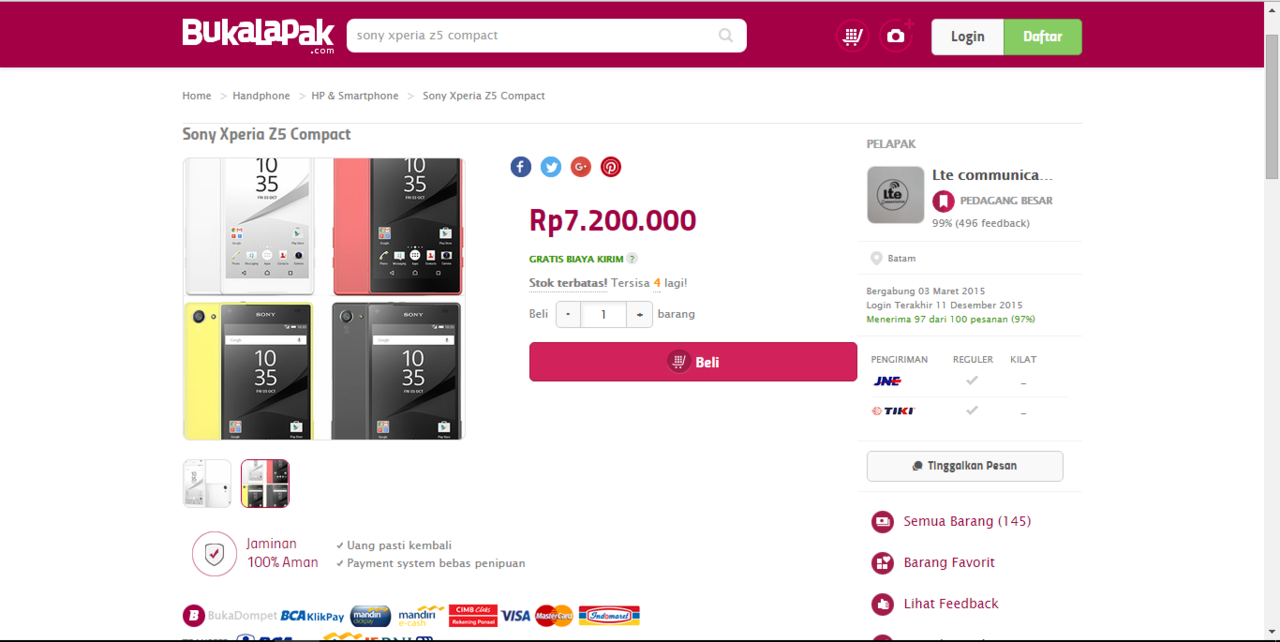Share product on Google Plus
The image size is (1280, 642).
(x=581, y=167)
